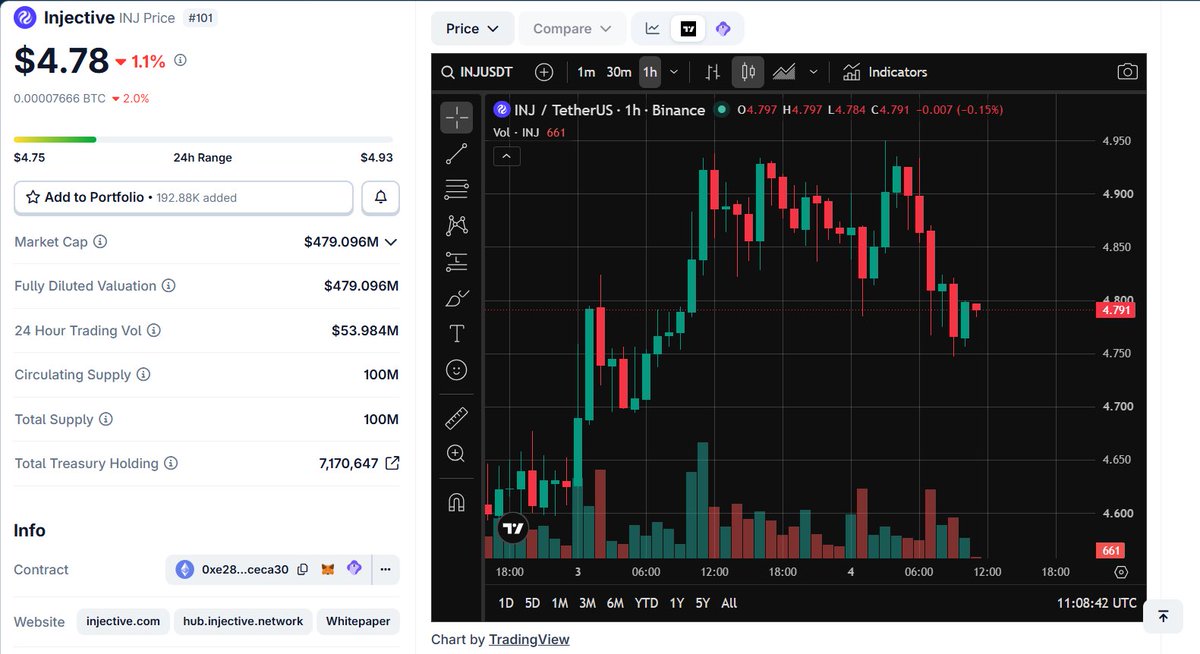Image resolution: width=1200 pixels, height=654 pixels.
Task: Add a symbol to compare with plus icon
Action: point(544,72)
